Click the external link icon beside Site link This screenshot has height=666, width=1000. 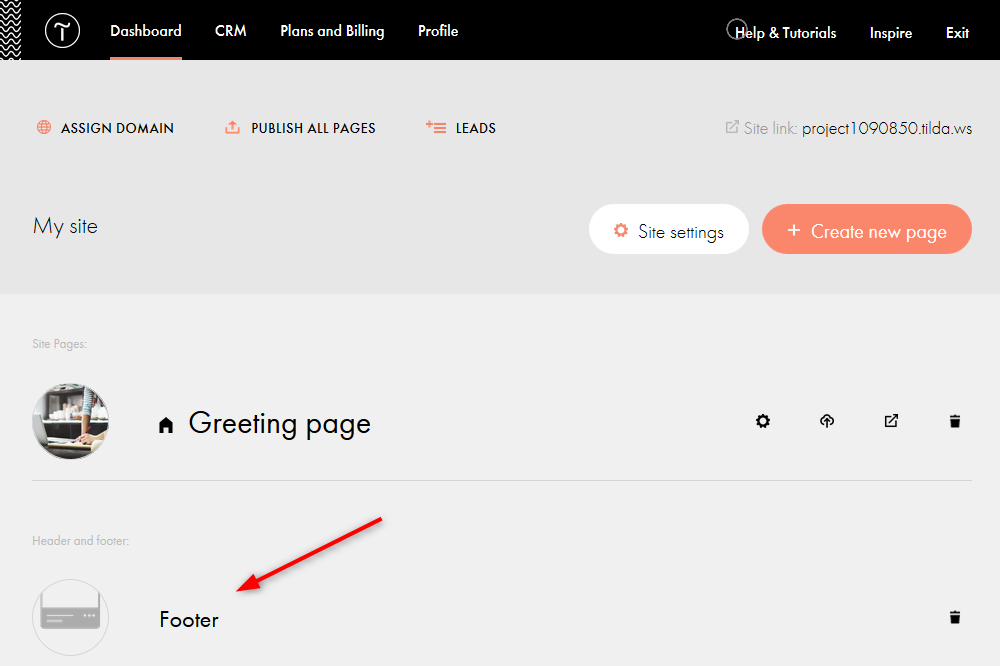pos(732,128)
